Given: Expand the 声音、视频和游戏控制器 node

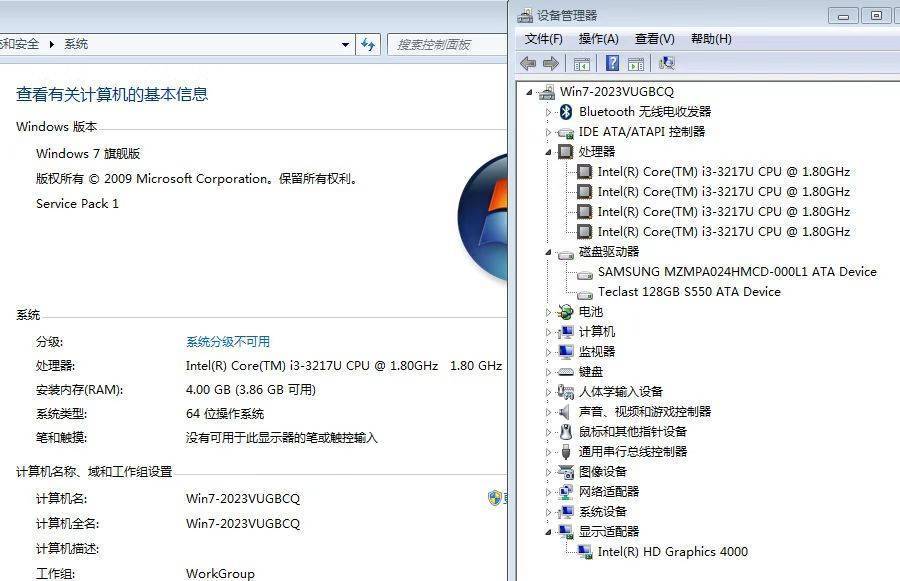Looking at the screenshot, I should click(x=548, y=412).
